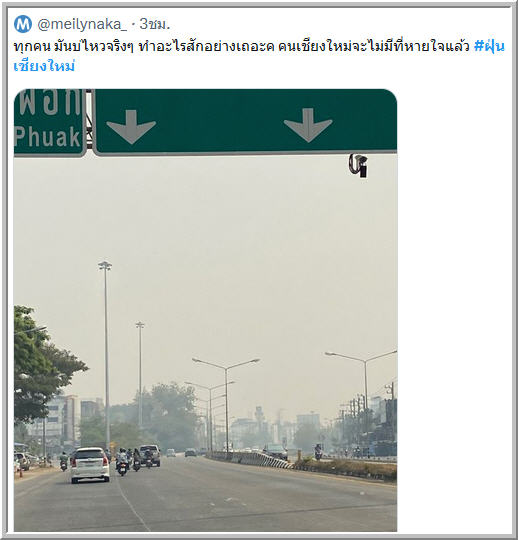Click the 3ชม. tweet timestamp

tap(154, 24)
